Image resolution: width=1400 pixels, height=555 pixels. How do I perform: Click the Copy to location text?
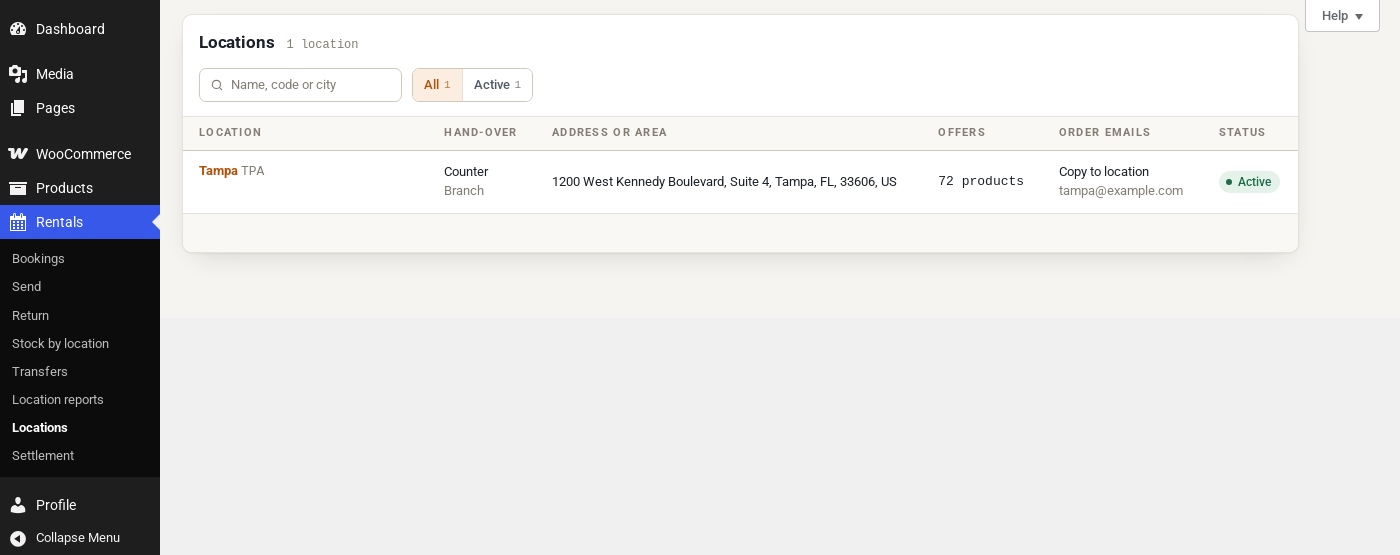[x=1104, y=172]
